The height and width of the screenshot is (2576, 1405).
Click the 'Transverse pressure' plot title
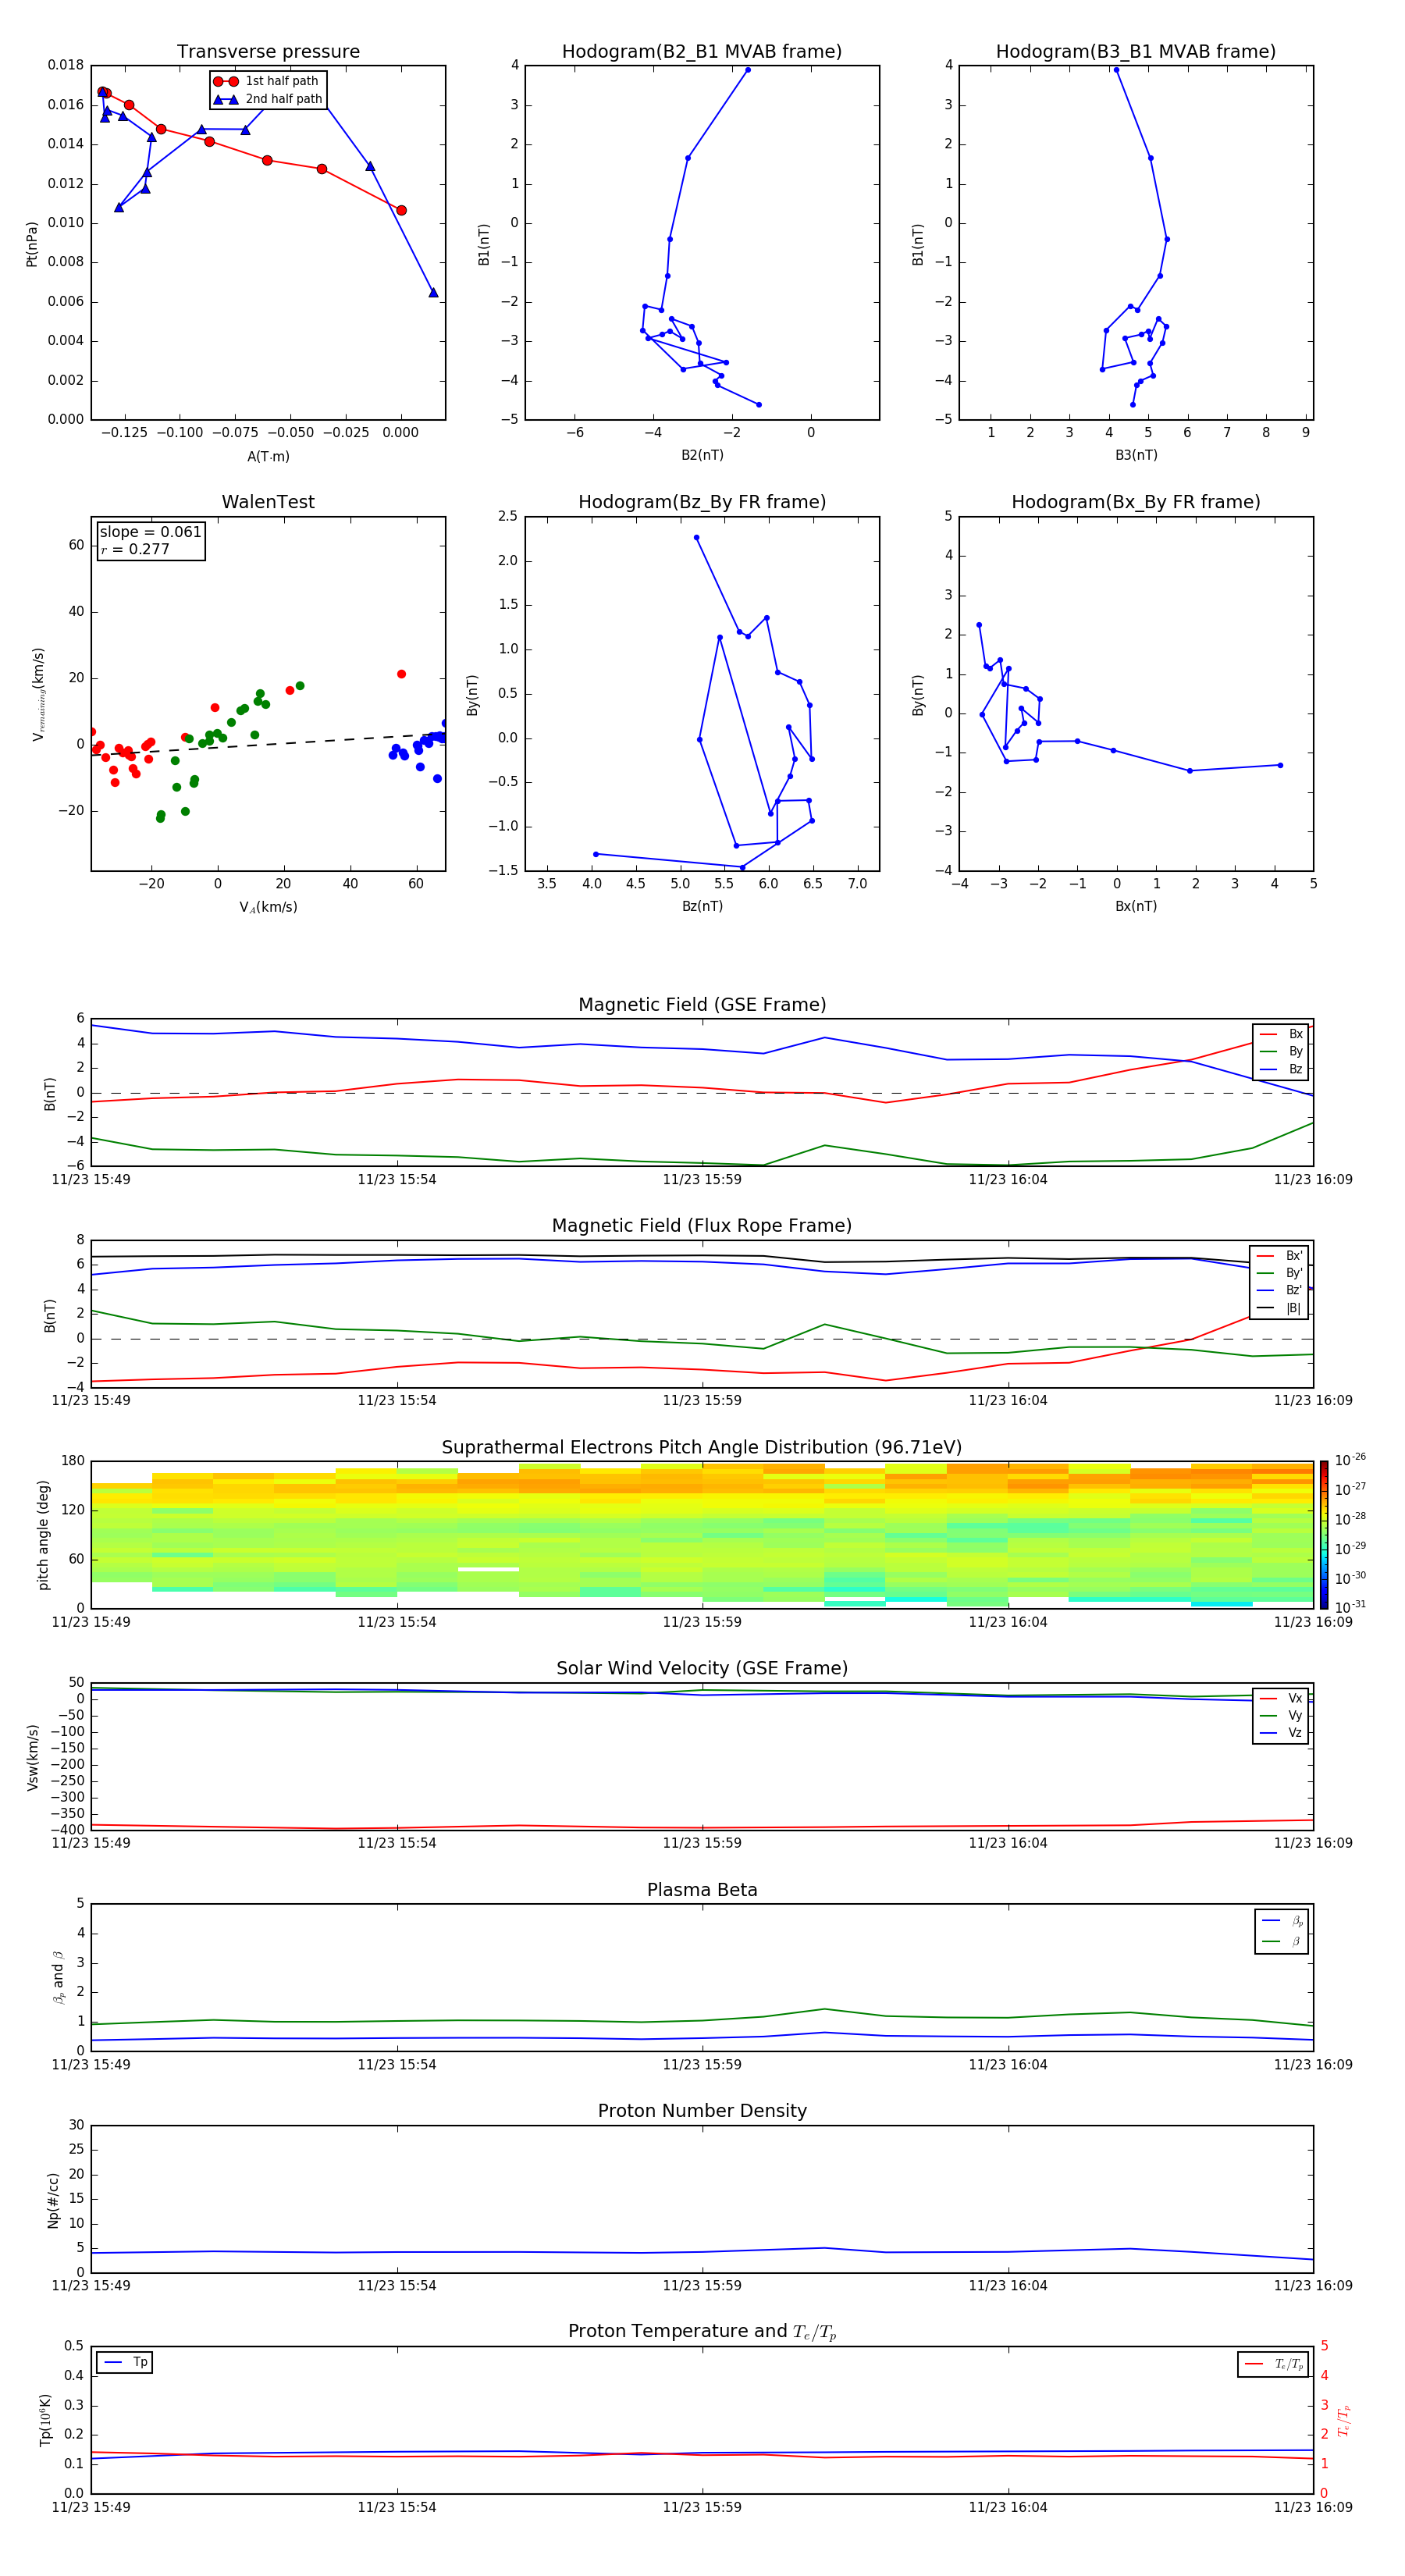(x=268, y=52)
